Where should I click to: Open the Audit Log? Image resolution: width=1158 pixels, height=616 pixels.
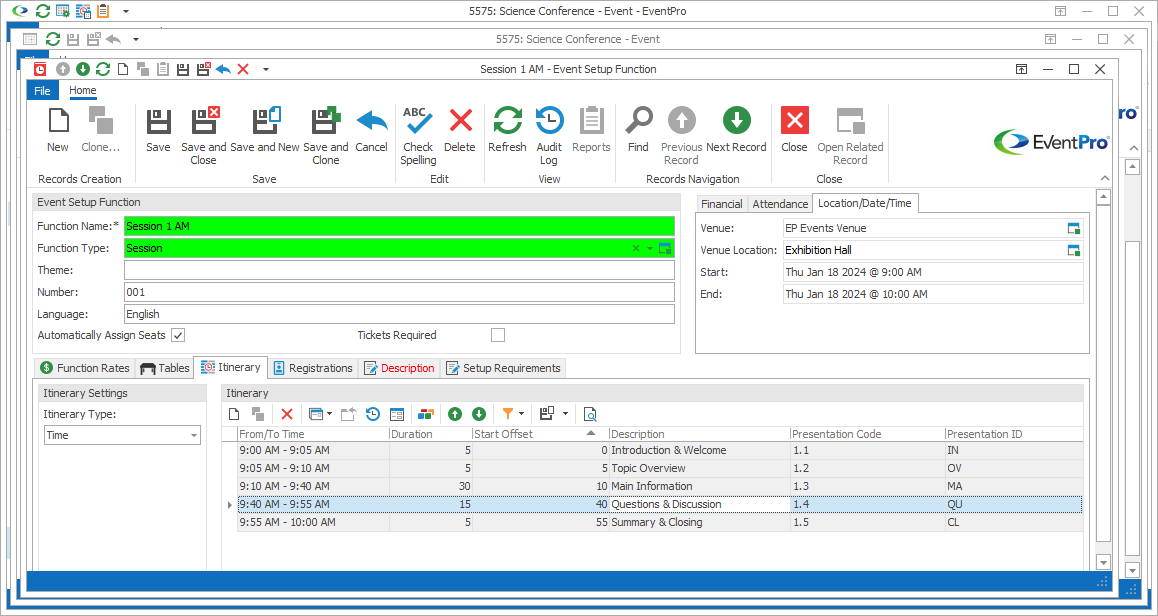coord(549,136)
